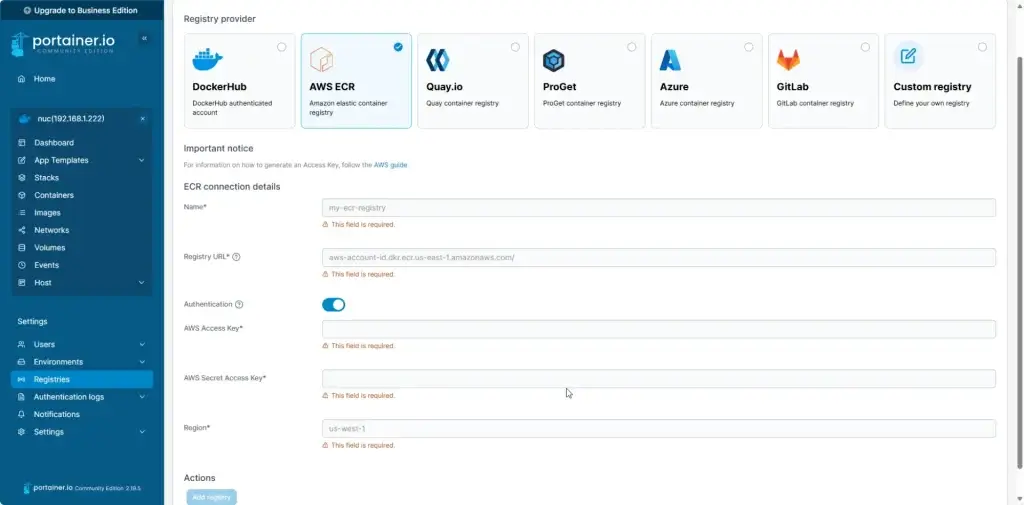Open the AWS guide link
Image resolution: width=1024 pixels, height=505 pixels.
pos(391,165)
